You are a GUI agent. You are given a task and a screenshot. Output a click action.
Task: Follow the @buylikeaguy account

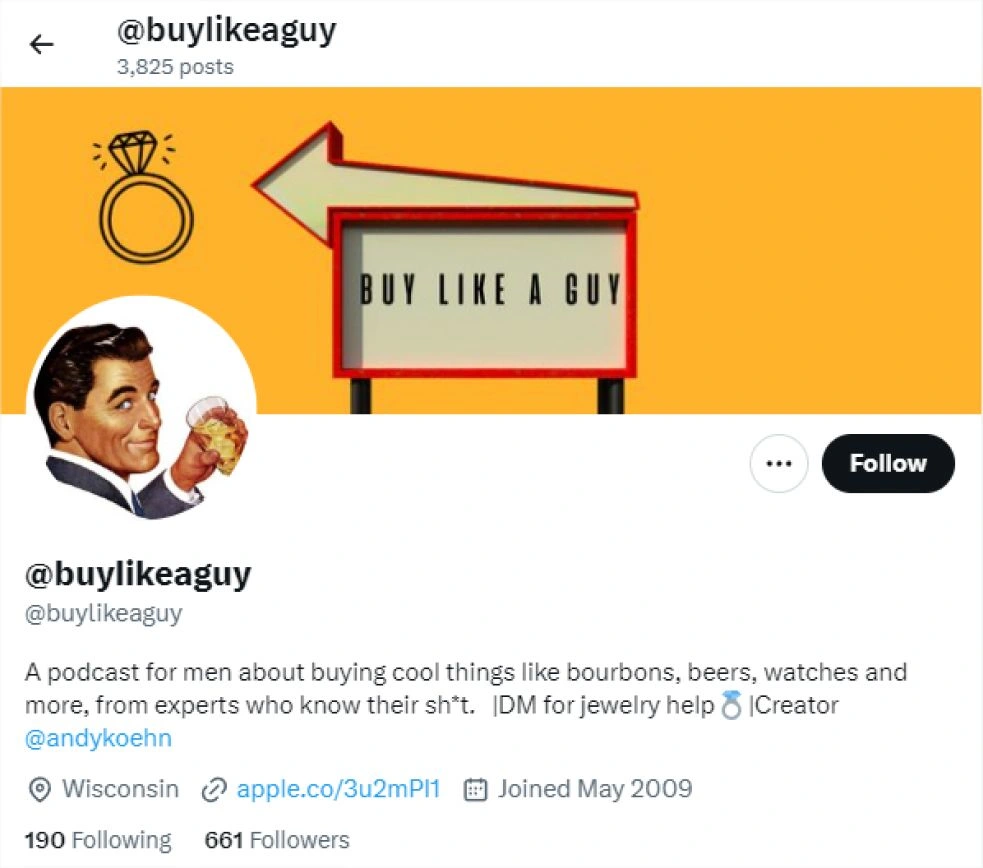[x=888, y=463]
